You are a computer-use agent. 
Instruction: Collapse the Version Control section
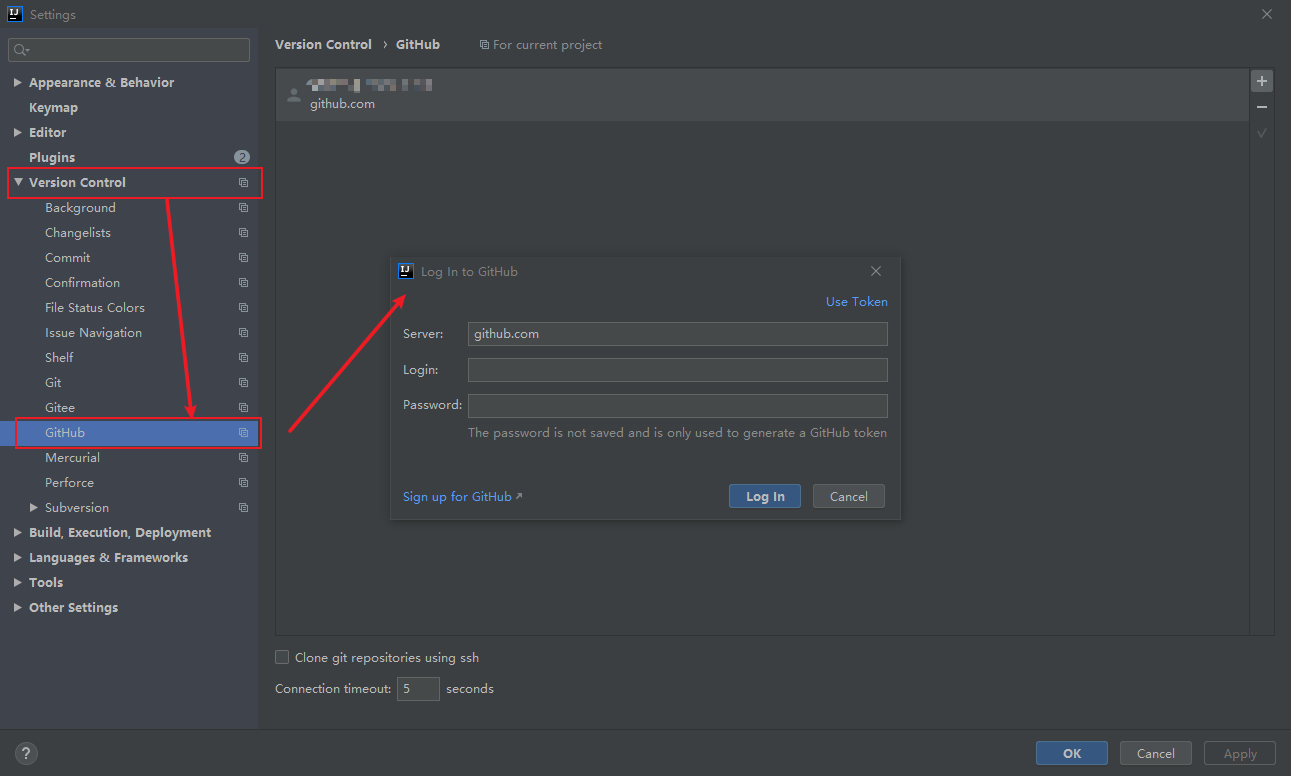coord(18,182)
